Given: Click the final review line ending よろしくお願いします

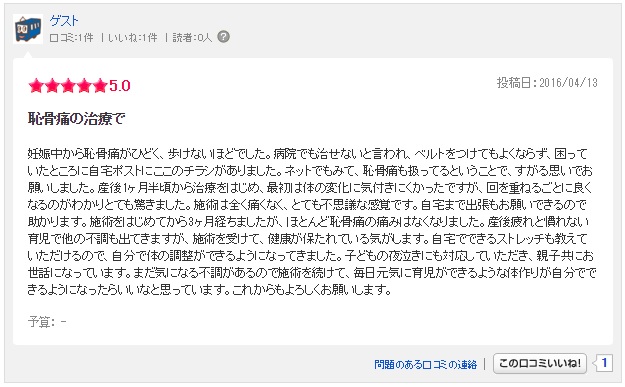Looking at the screenshot, I should coord(210,290).
